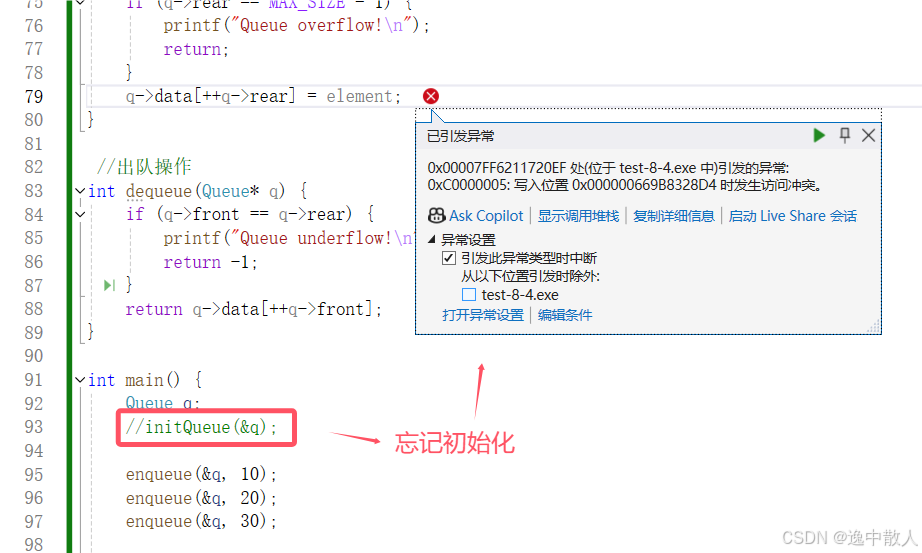Click enqueue(&q, 10); code line
Viewport: 922px width, 553px height.
tap(201, 474)
